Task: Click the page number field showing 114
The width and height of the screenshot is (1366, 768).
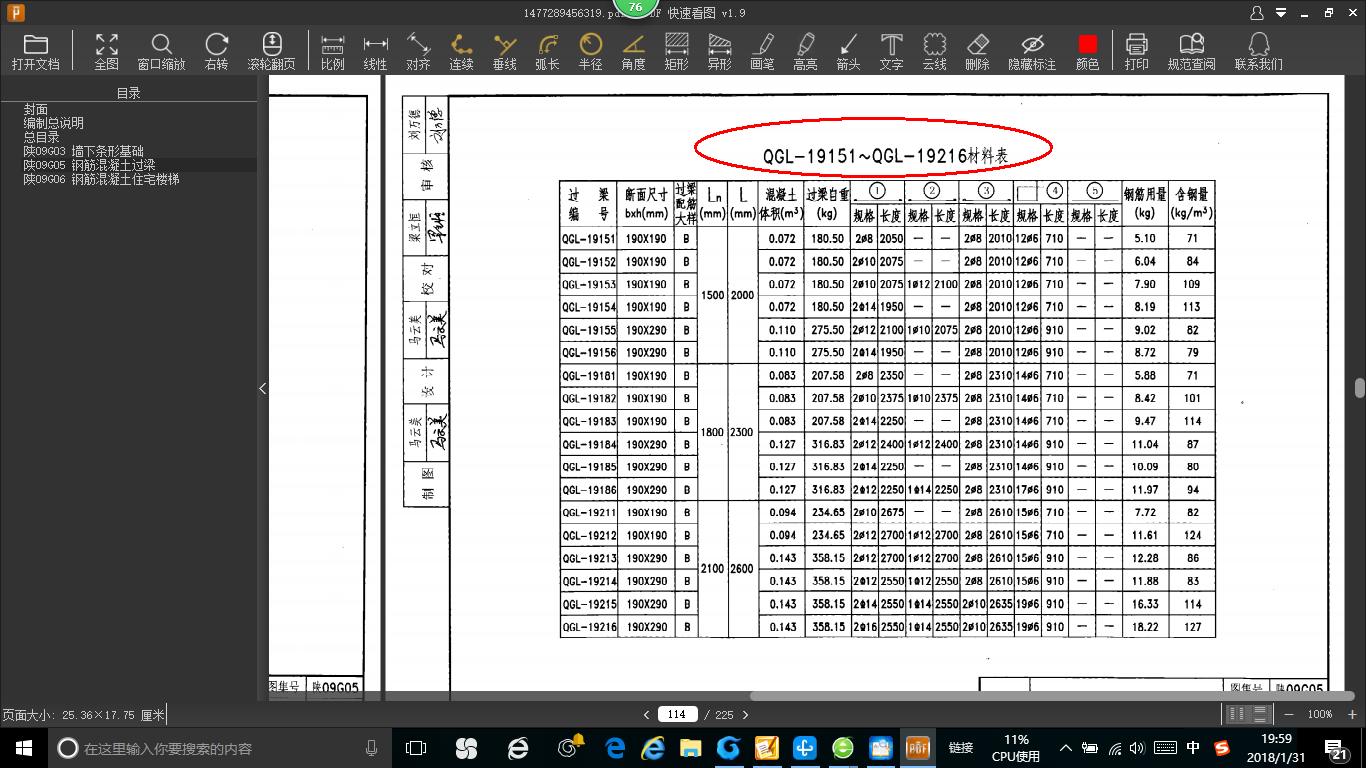Action: click(677, 714)
